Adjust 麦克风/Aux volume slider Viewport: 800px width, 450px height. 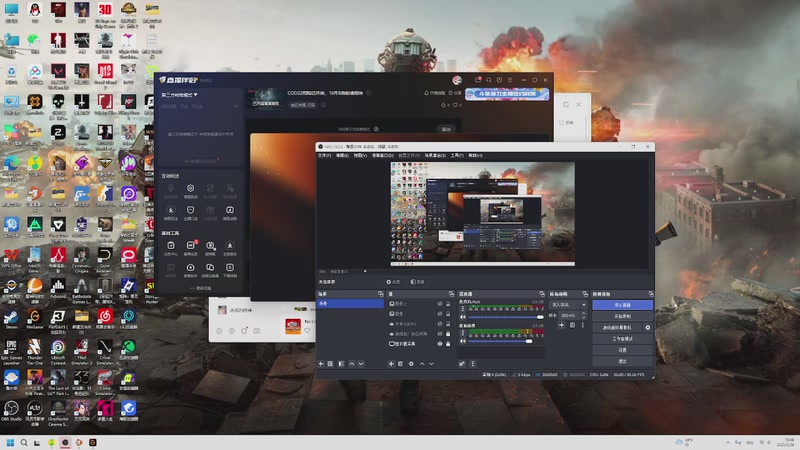click(x=506, y=317)
